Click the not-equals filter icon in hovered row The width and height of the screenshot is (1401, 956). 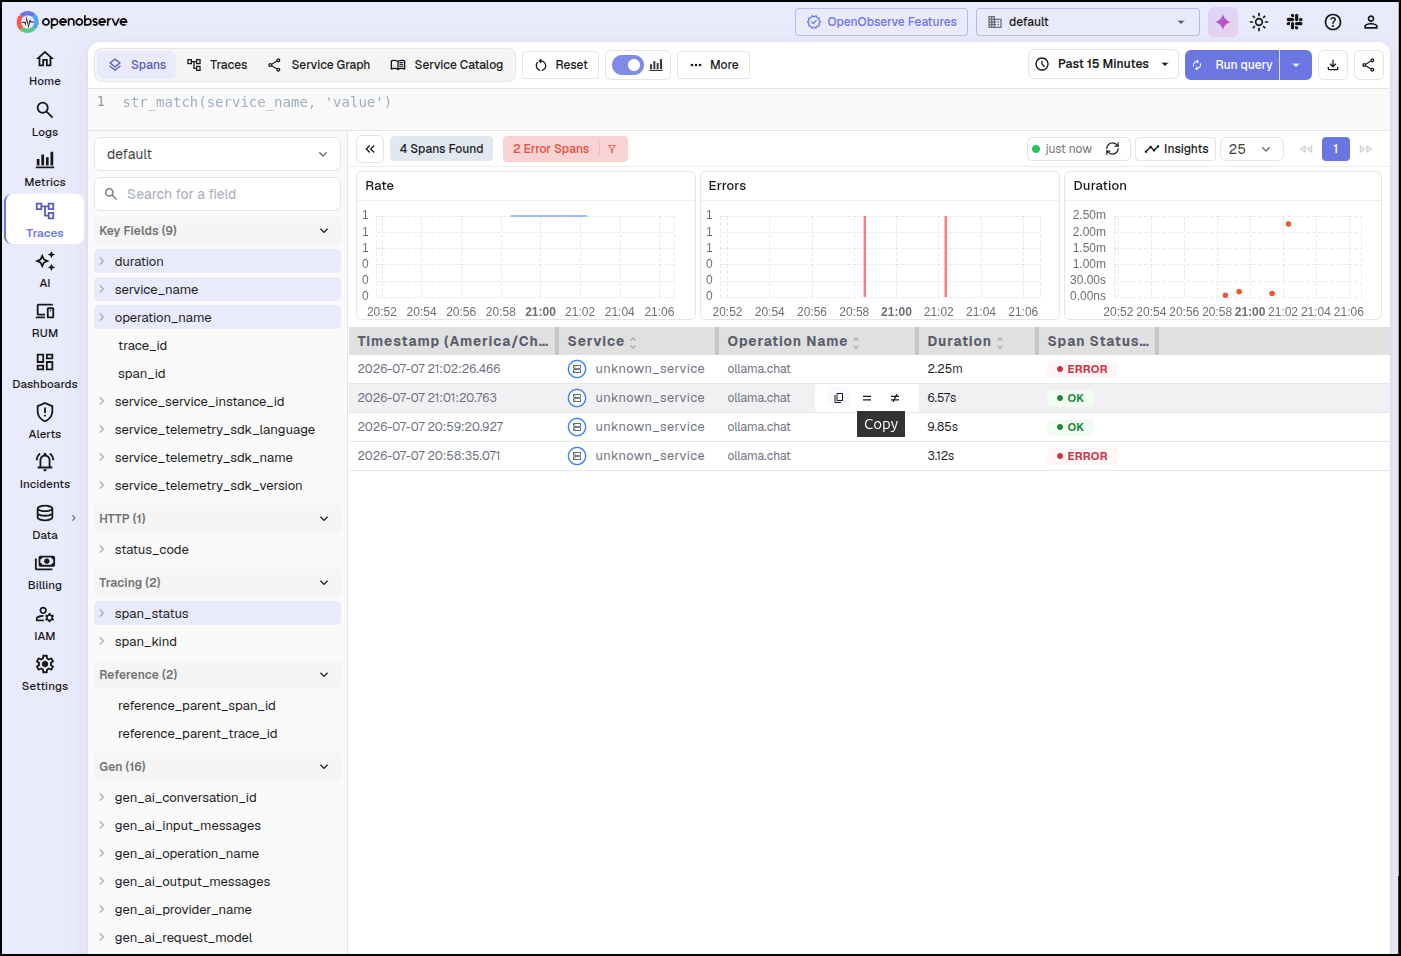click(895, 398)
